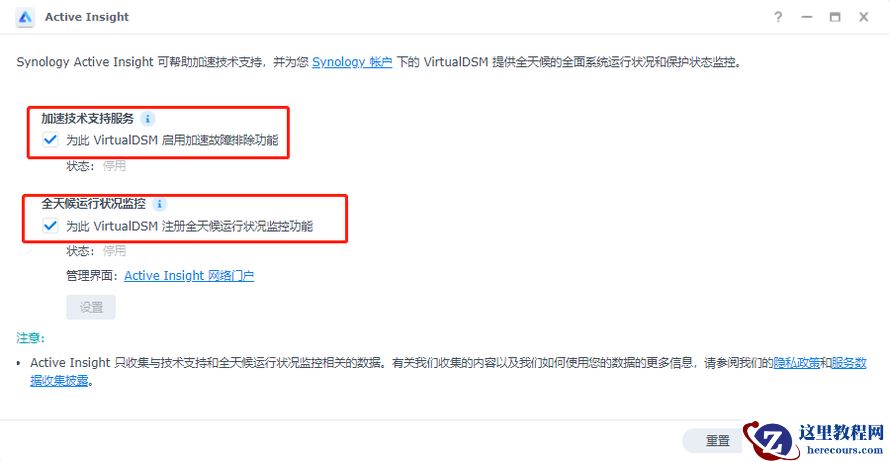Click info icon beside 全天候运行状况监控

[160, 204]
